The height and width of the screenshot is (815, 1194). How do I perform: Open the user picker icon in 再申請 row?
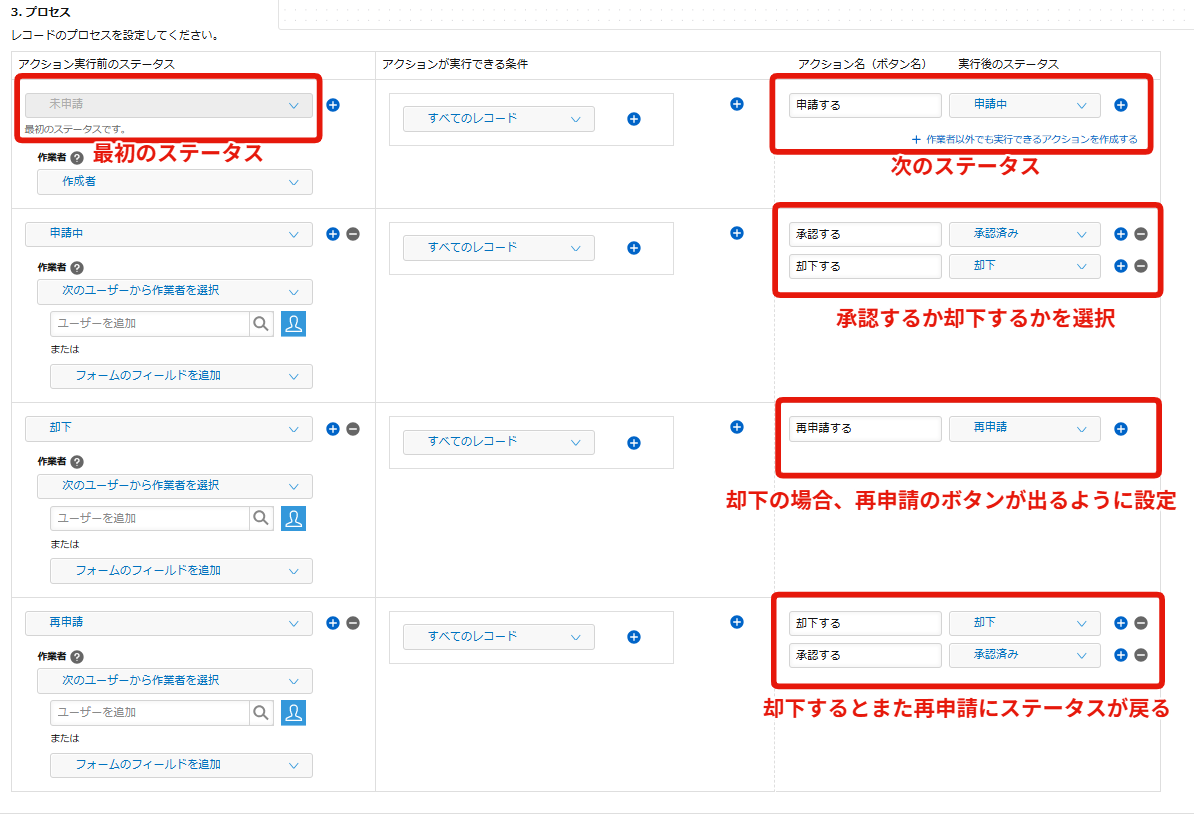pos(293,712)
